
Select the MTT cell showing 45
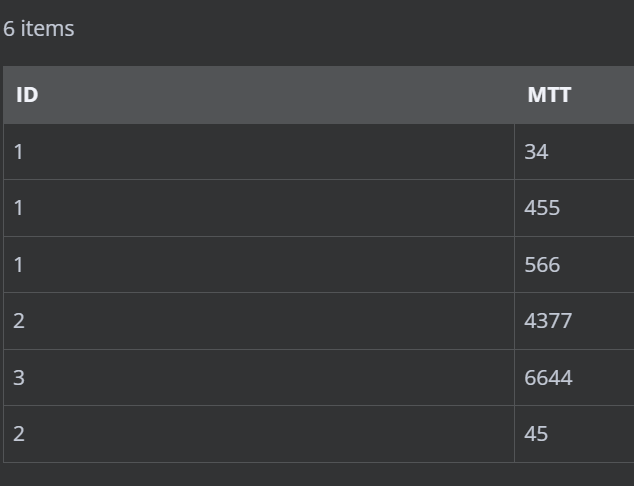(x=574, y=434)
